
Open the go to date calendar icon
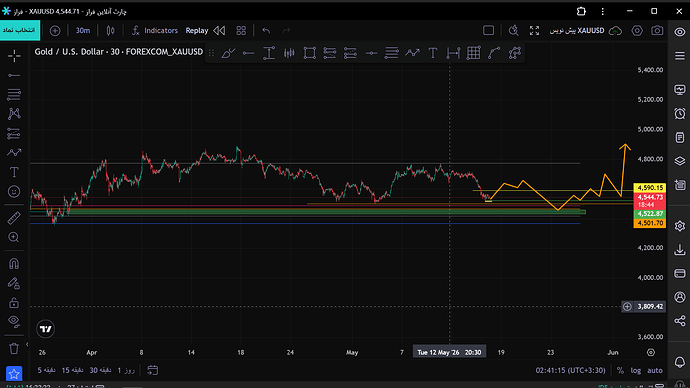(152, 370)
